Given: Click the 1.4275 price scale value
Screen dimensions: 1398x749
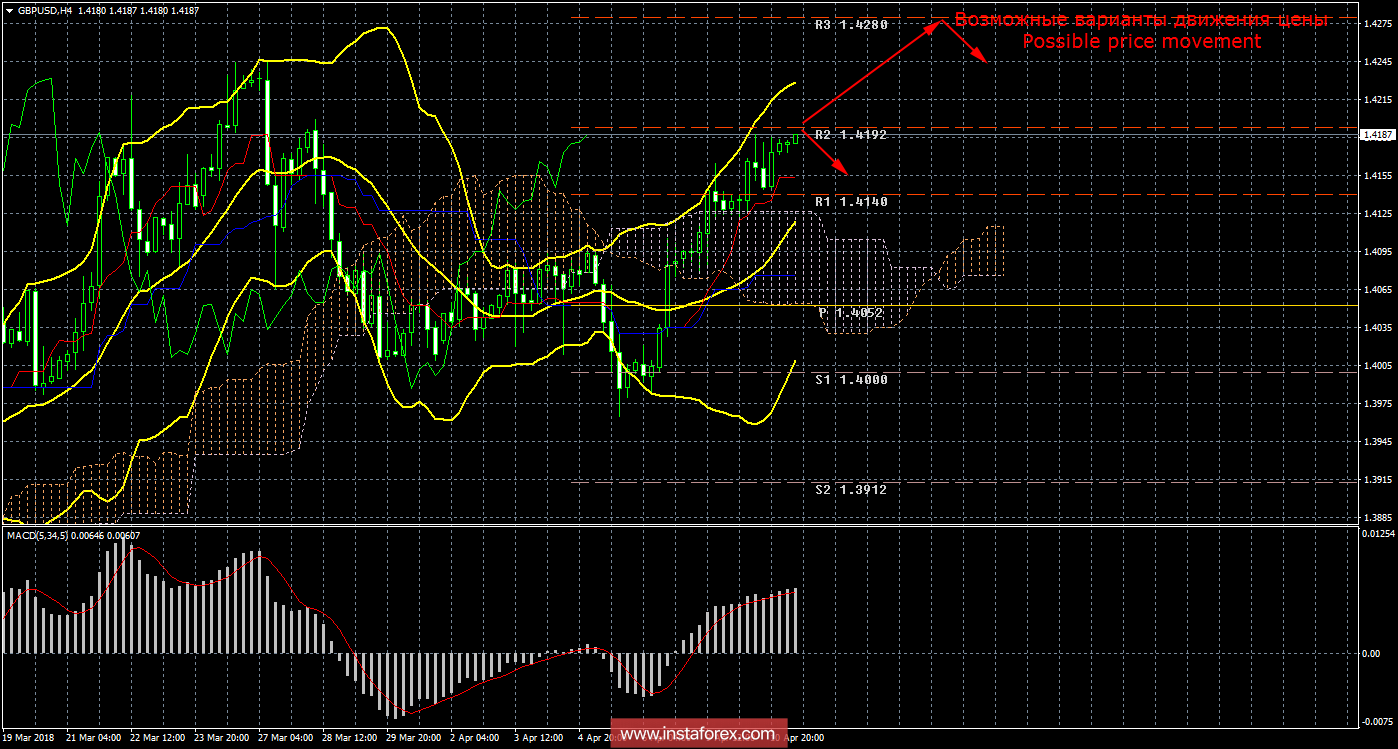Looking at the screenshot, I should coord(1377,24).
